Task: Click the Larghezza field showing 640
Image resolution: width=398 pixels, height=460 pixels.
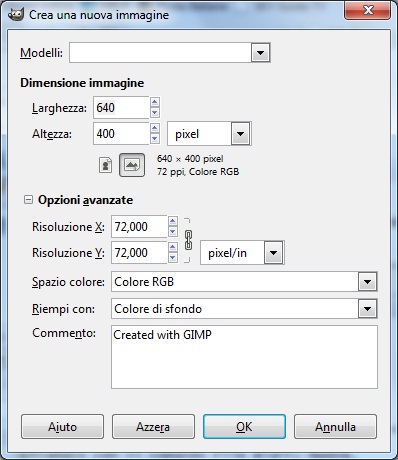Action: point(121,107)
